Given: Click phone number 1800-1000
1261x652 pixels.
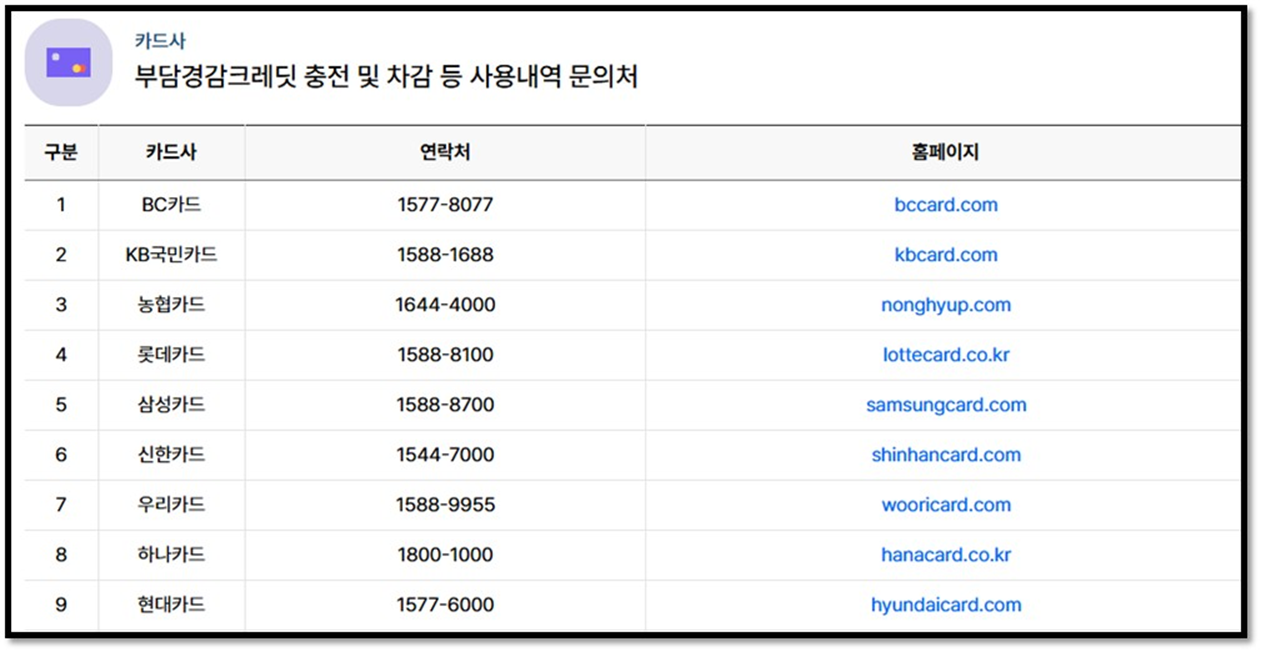Looking at the screenshot, I should (x=445, y=555).
